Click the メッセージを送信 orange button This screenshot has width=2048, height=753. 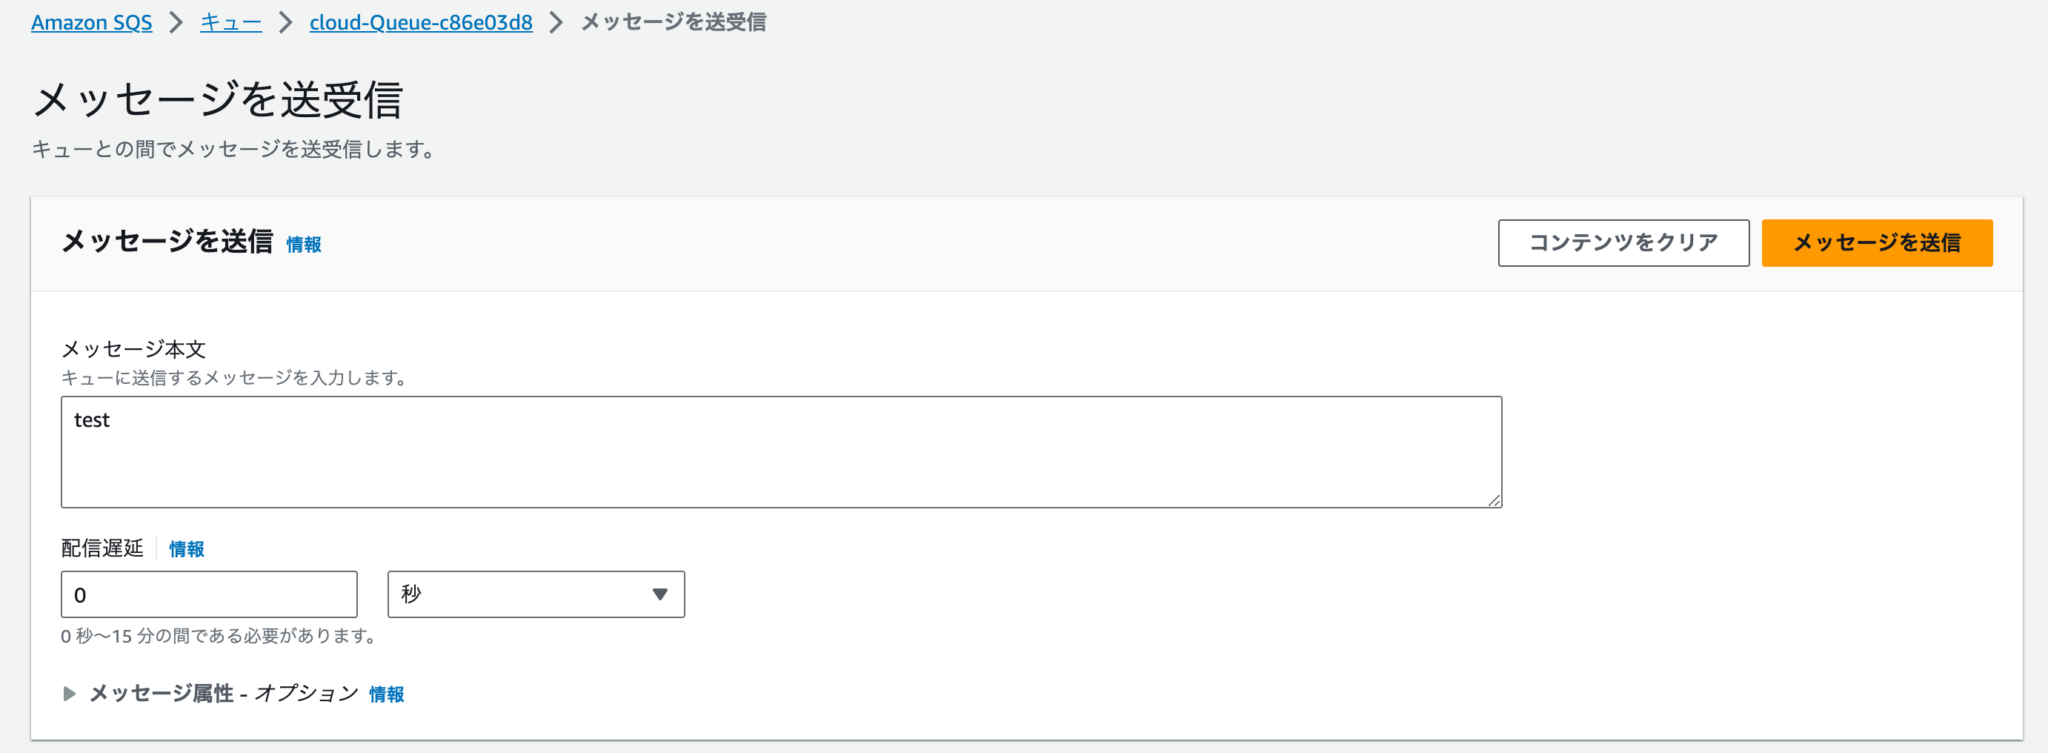(x=1876, y=242)
